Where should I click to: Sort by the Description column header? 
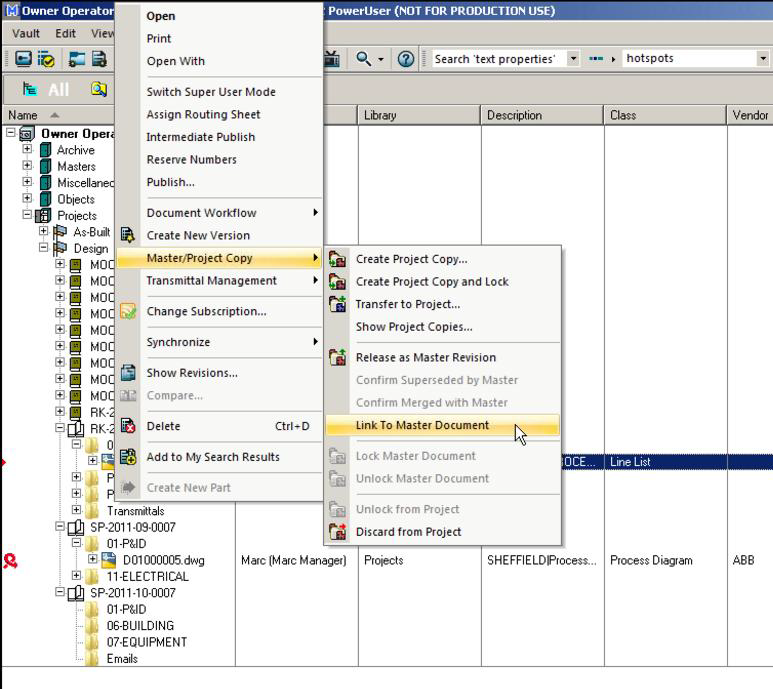point(541,115)
